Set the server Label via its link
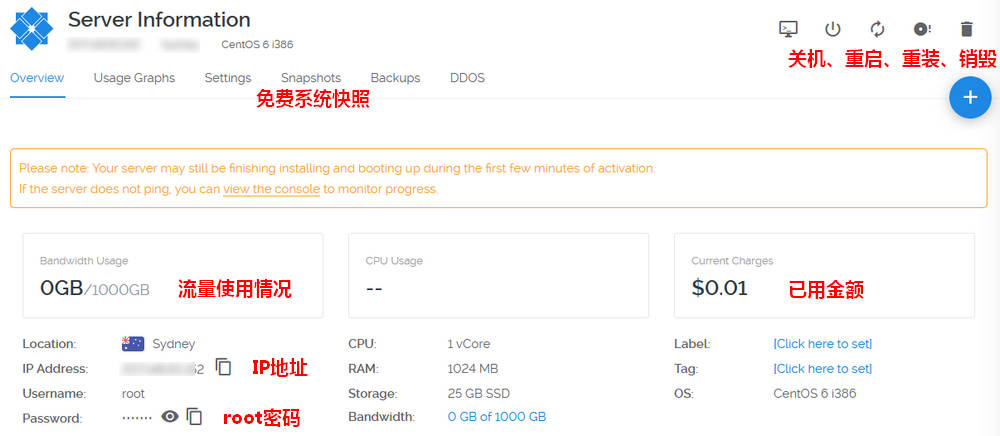The image size is (1000, 436). point(822,344)
